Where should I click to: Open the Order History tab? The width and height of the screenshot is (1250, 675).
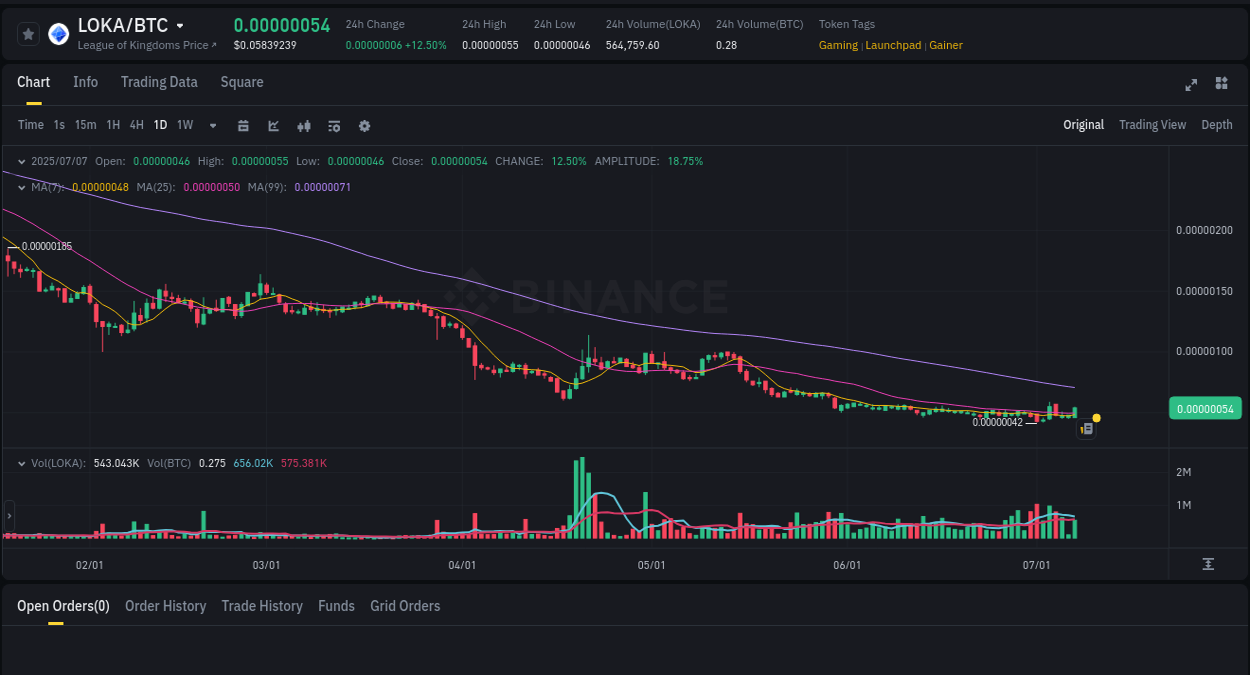pyautogui.click(x=165, y=606)
